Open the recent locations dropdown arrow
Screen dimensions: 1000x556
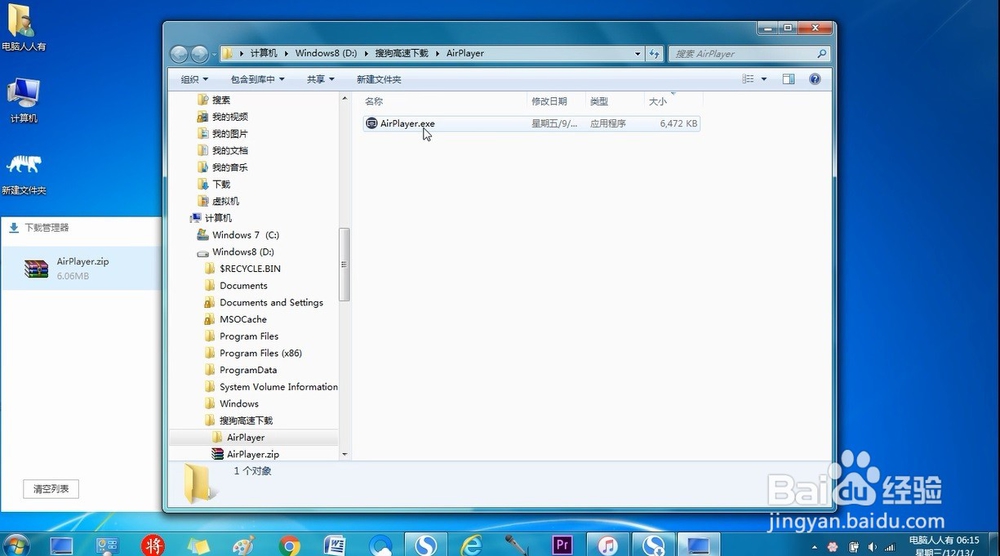point(214,54)
